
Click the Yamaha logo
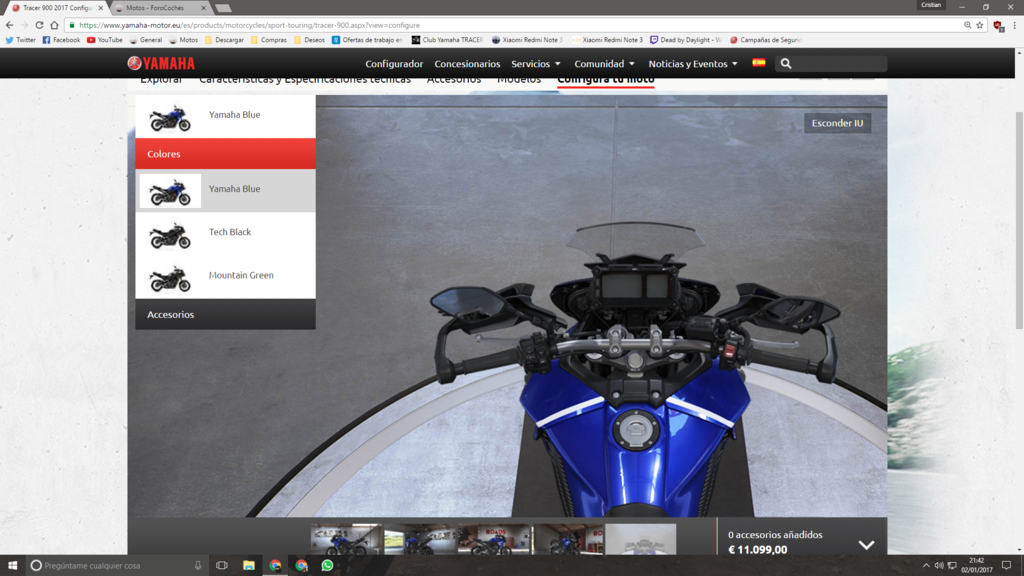[x=161, y=63]
